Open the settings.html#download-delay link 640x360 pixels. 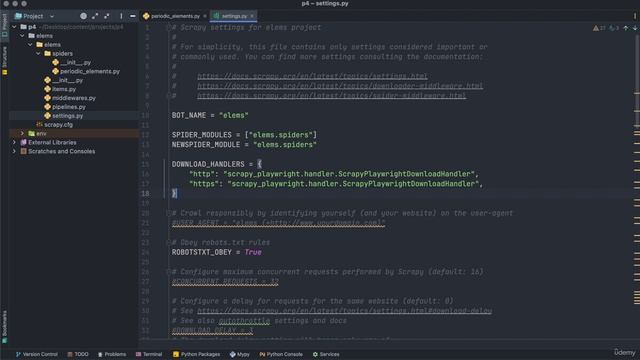pyautogui.click(x=344, y=311)
